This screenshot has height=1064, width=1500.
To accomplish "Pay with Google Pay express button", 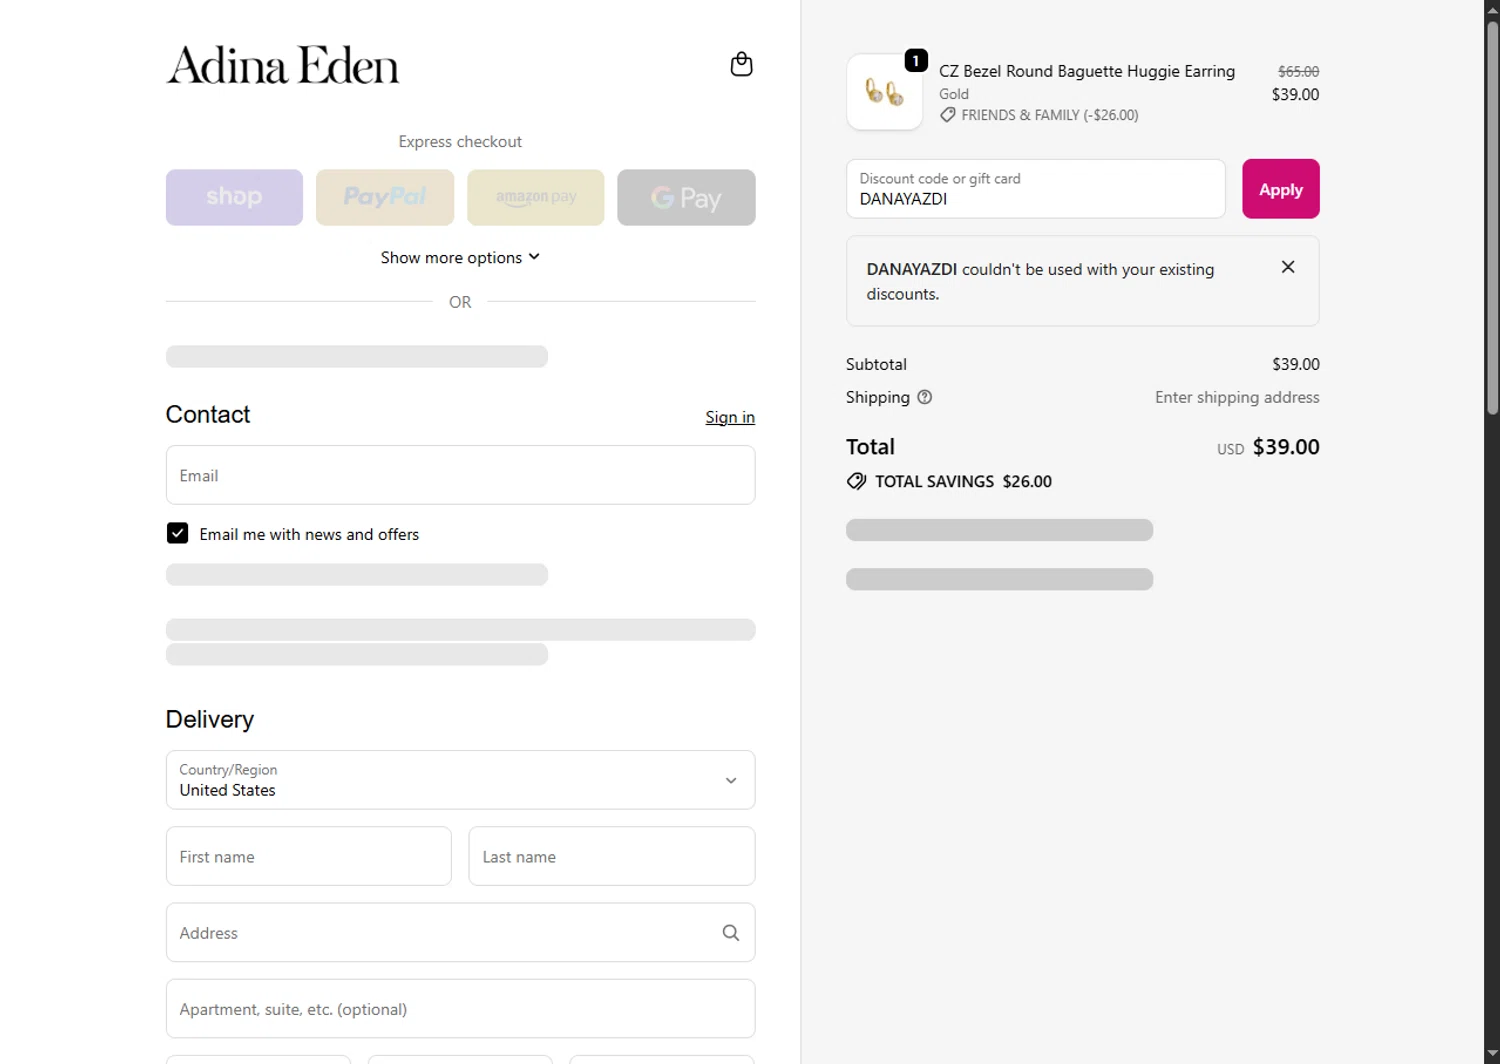I will 686,197.
